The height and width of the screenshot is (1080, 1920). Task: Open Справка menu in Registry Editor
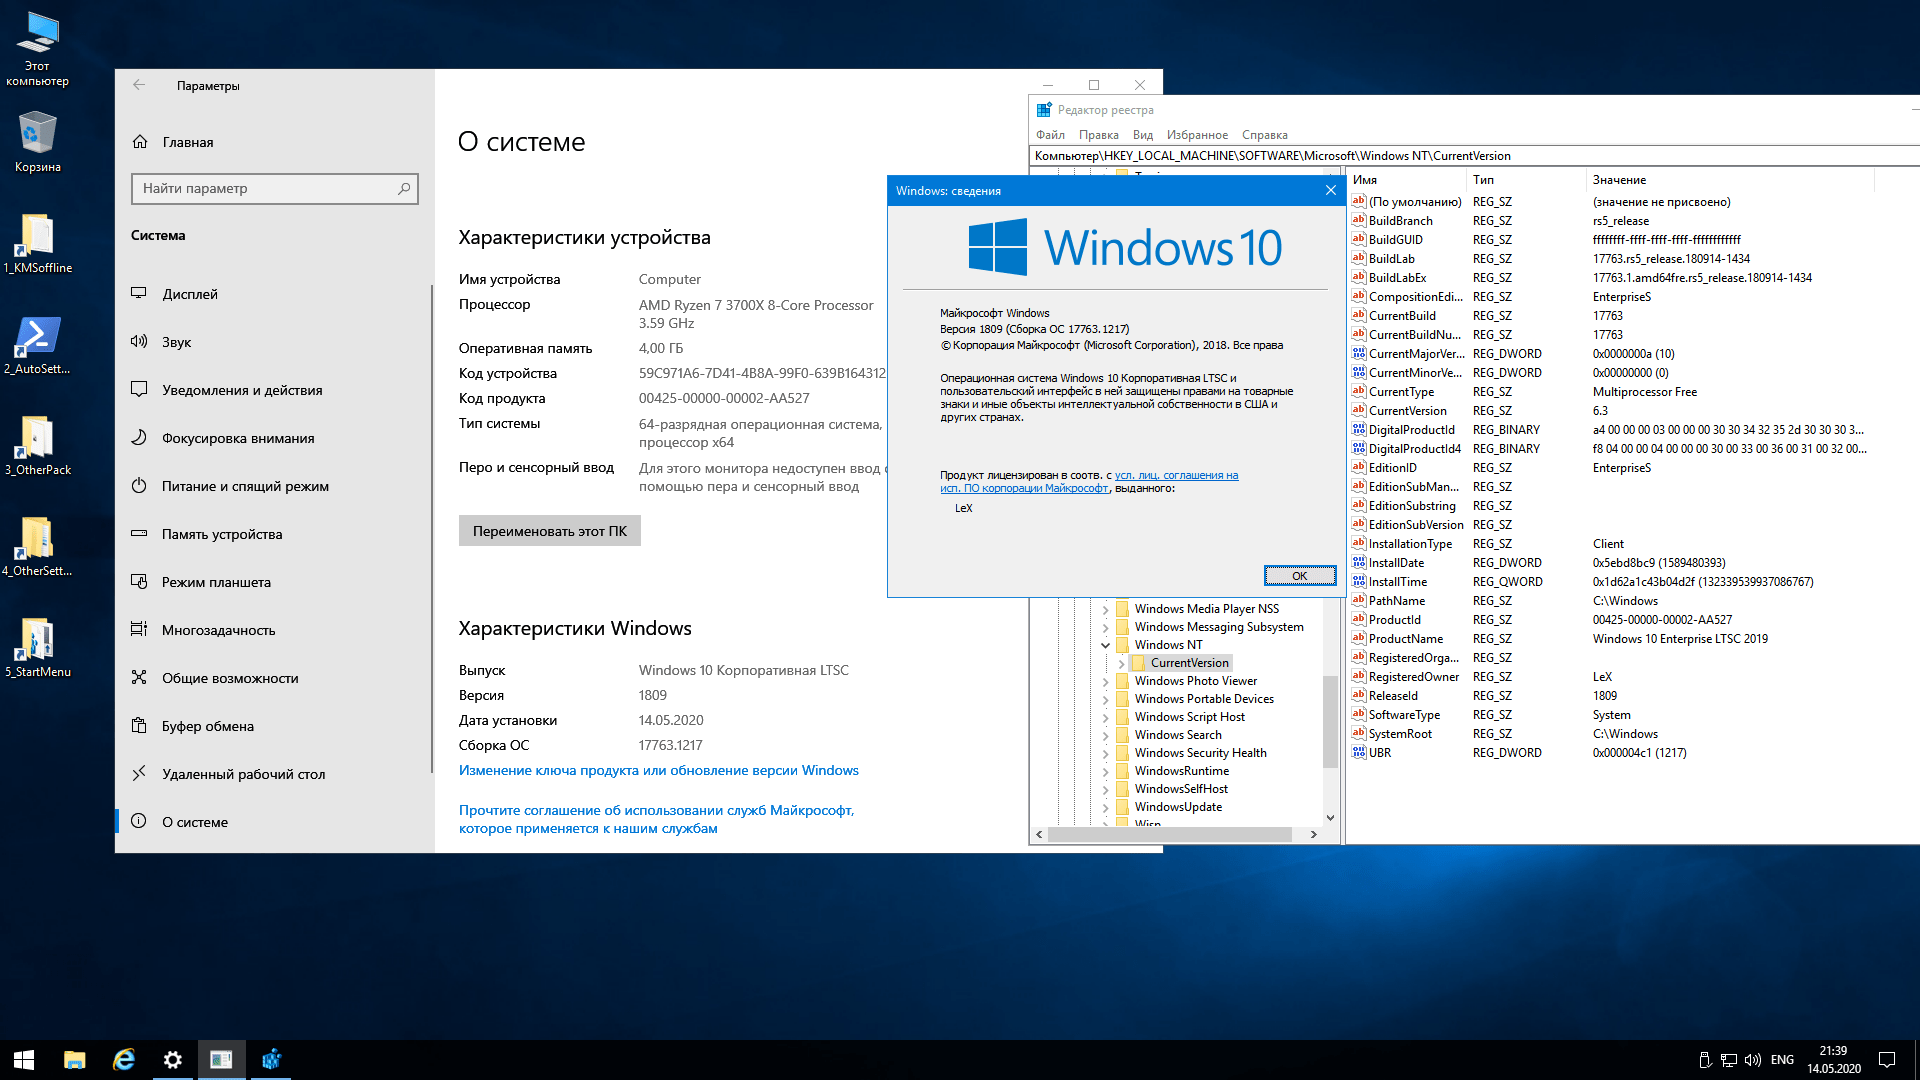1264,135
